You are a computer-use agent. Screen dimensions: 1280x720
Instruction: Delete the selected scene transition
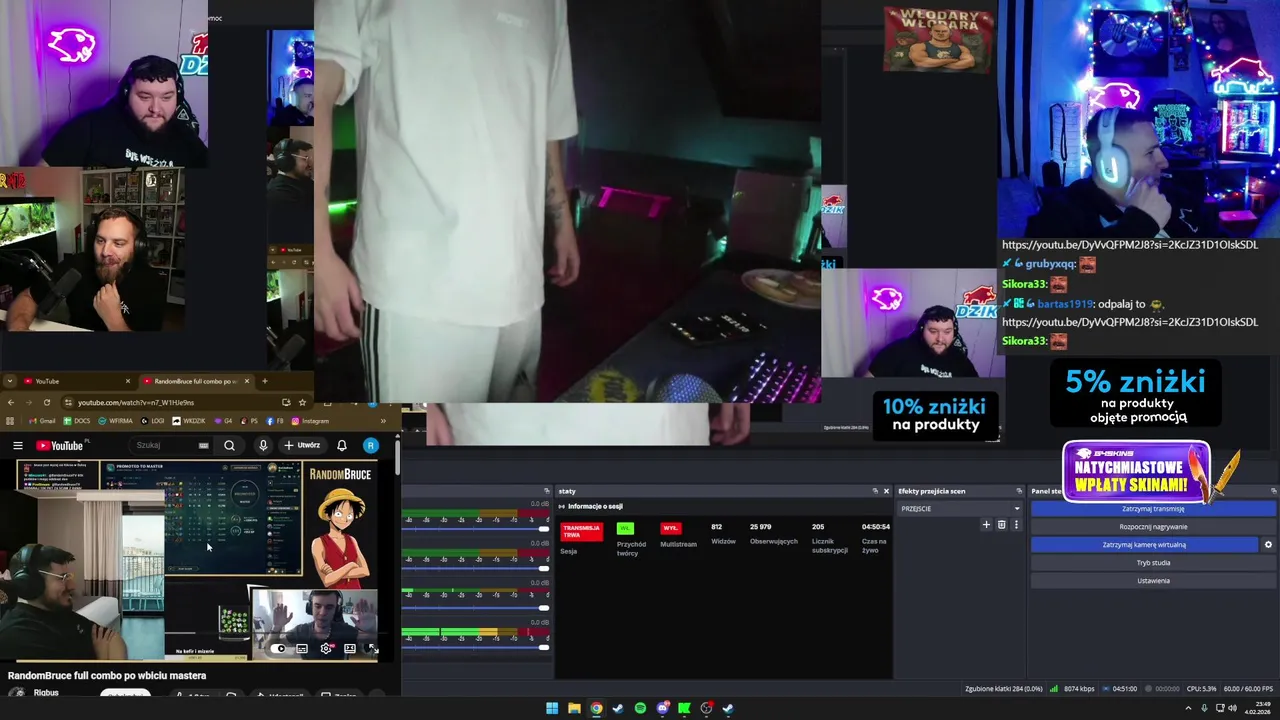pyautogui.click(x=1001, y=524)
